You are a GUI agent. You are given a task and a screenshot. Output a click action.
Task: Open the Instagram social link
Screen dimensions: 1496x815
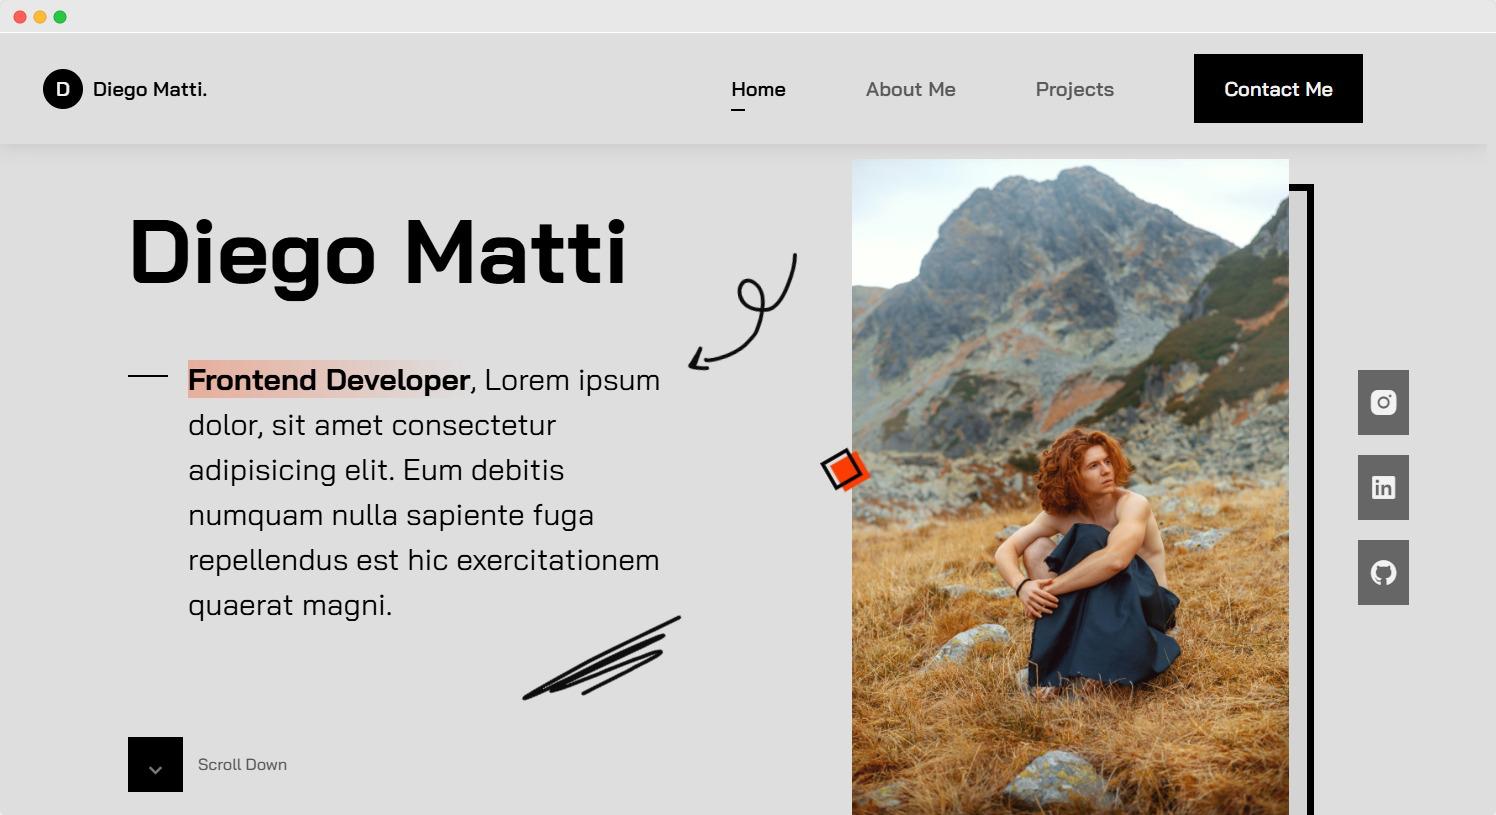pos(1383,402)
